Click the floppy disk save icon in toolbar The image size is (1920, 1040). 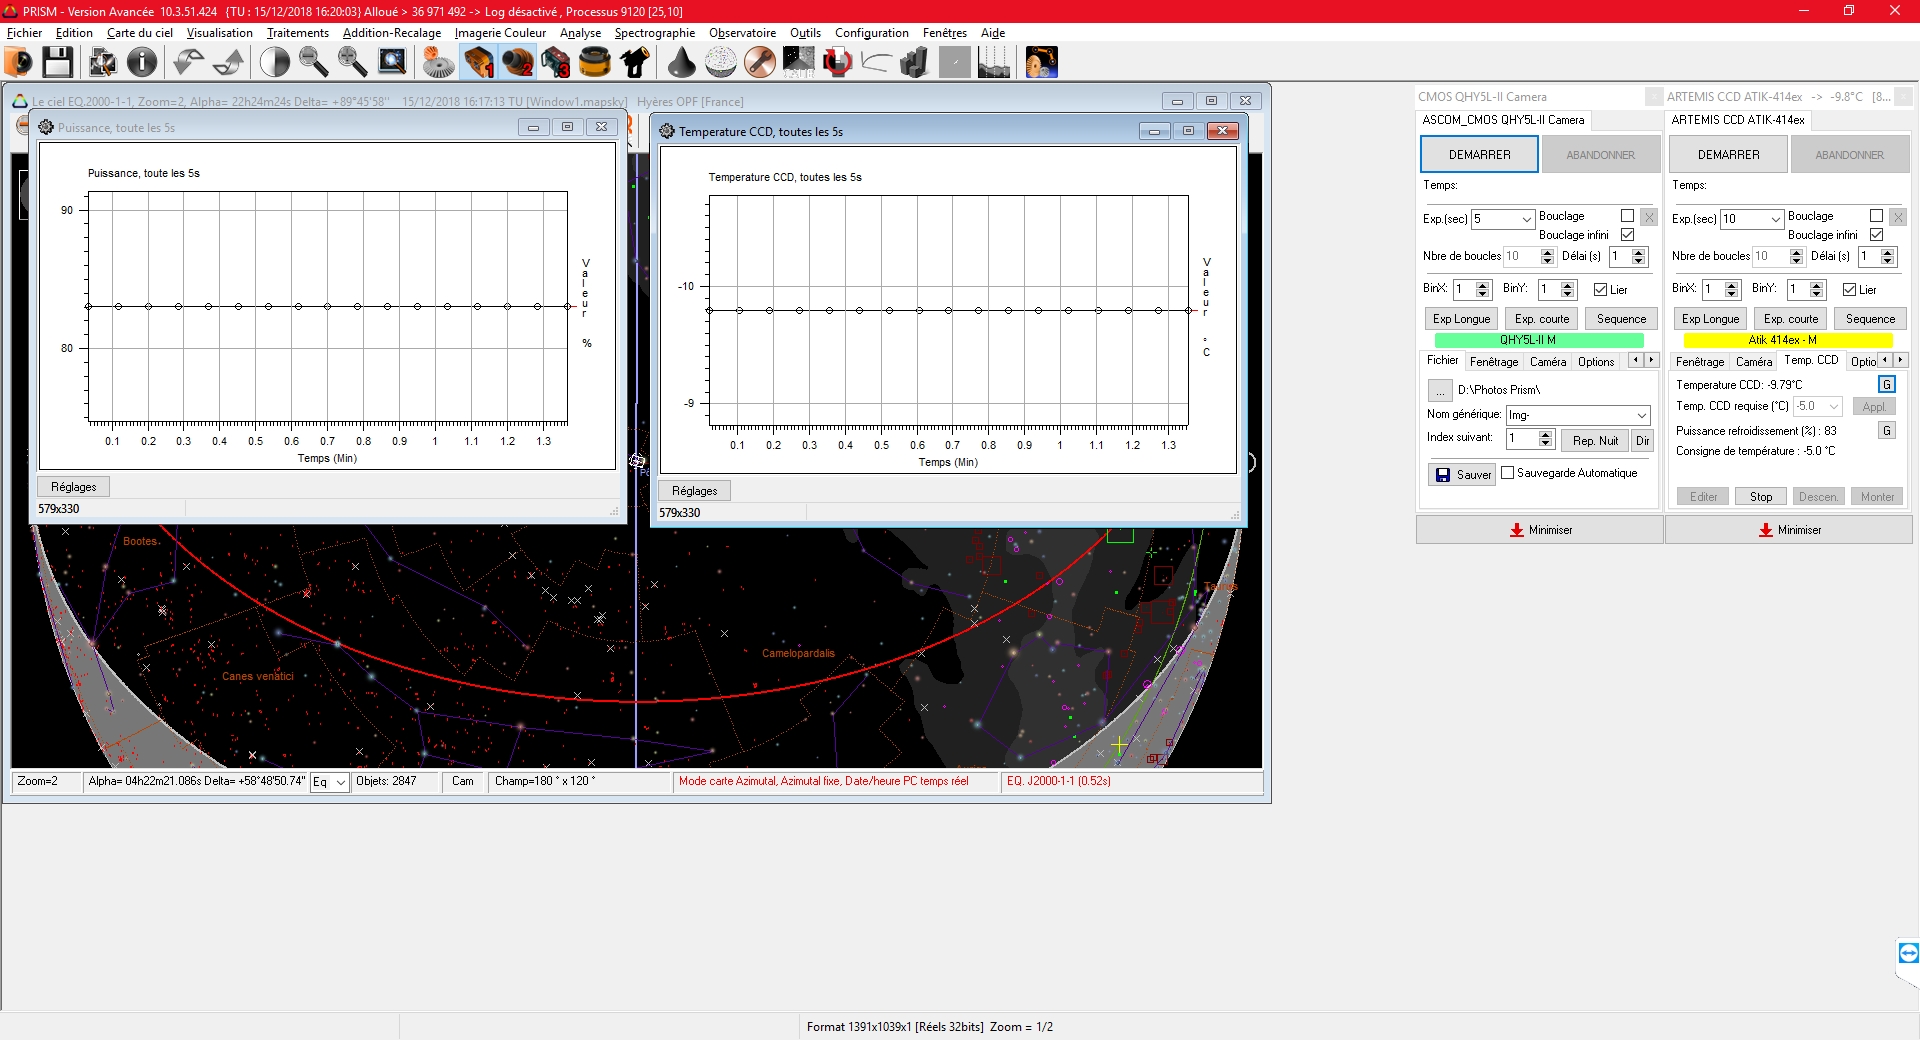(57, 62)
